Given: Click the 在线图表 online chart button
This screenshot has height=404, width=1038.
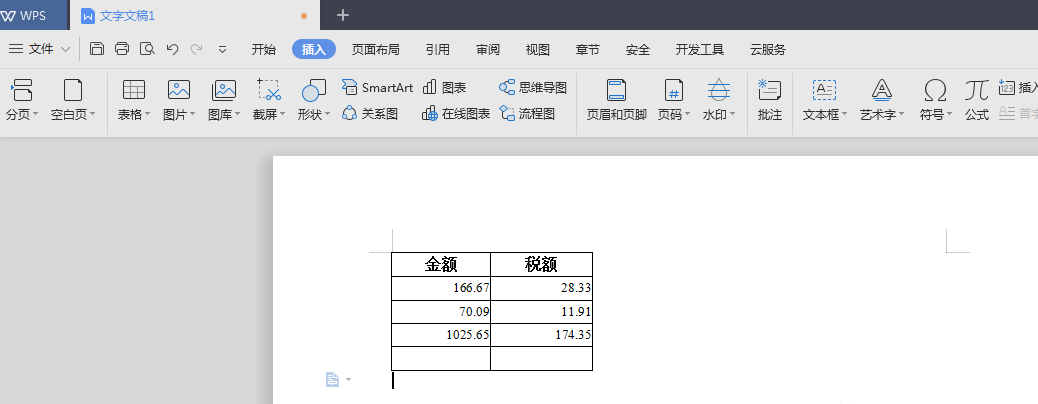Looking at the screenshot, I should (456, 114).
